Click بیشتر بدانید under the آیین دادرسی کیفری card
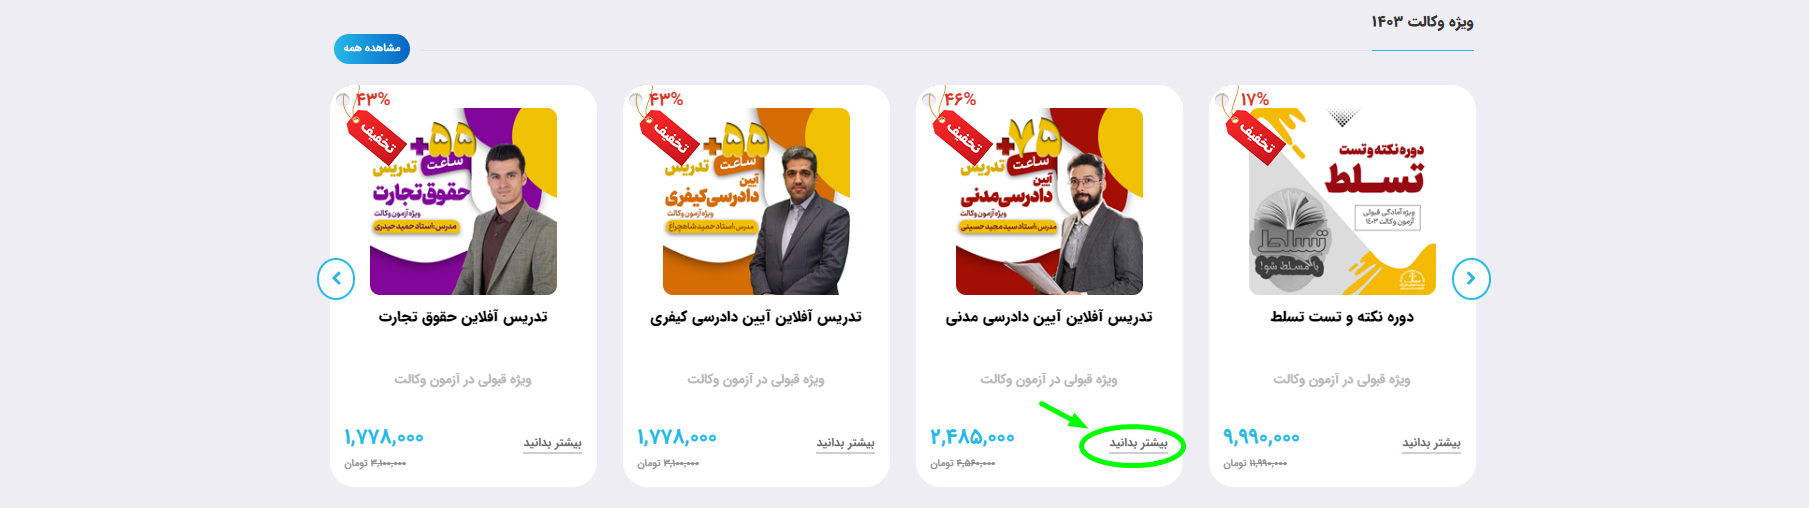The image size is (1809, 508). pyautogui.click(x=845, y=443)
